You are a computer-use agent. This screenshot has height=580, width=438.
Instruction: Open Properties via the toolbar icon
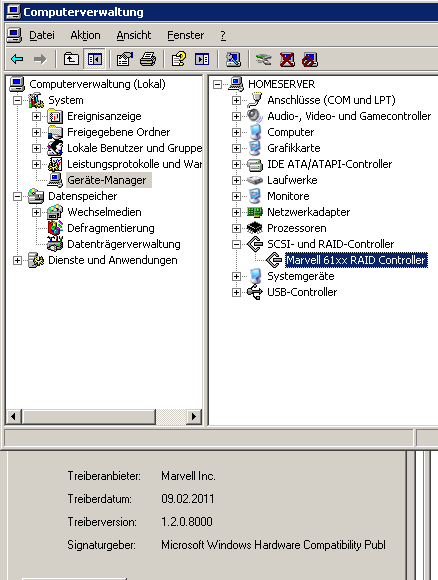pos(125,59)
